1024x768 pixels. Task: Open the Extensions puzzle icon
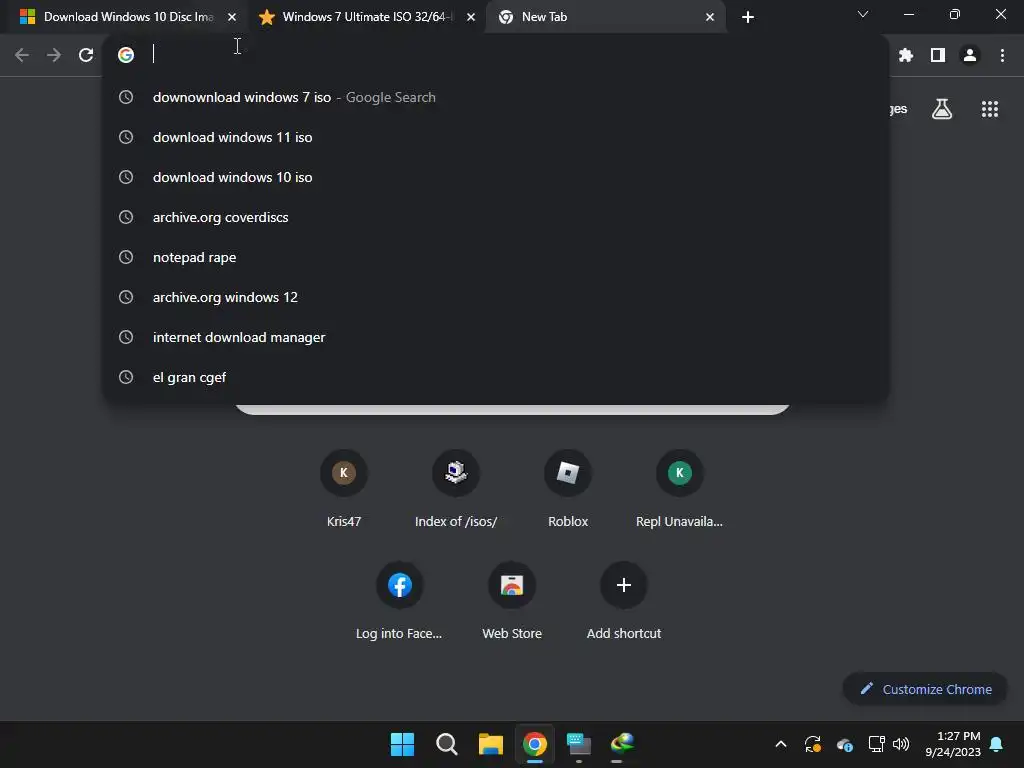(905, 56)
